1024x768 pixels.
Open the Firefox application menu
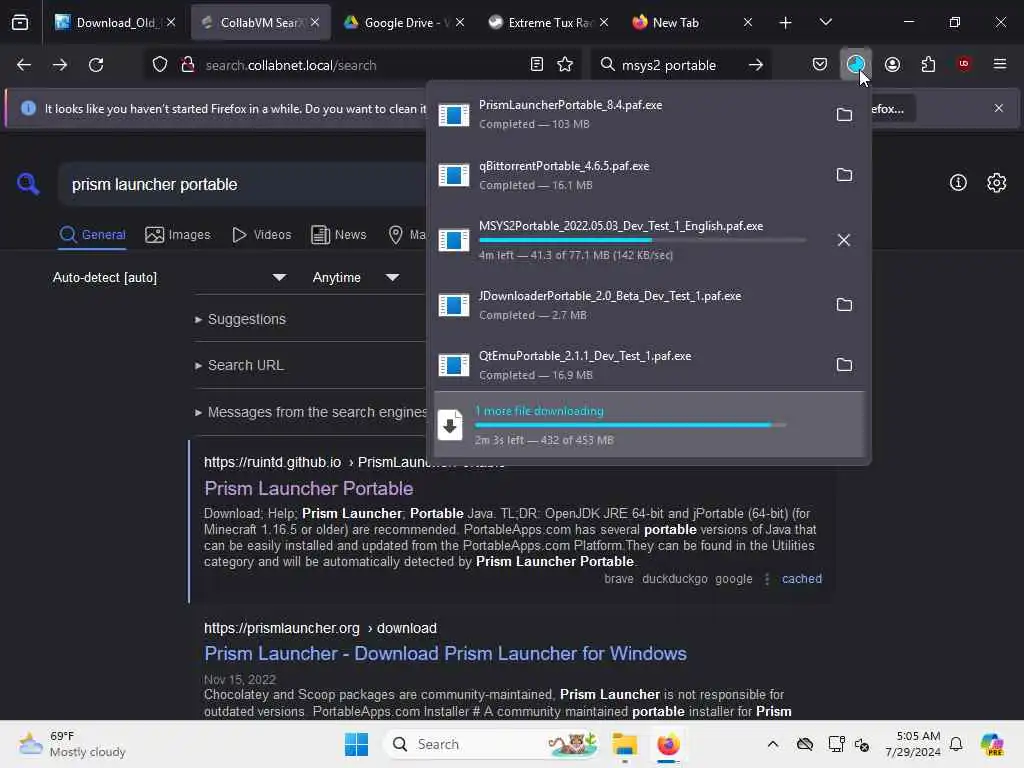click(x=1000, y=65)
